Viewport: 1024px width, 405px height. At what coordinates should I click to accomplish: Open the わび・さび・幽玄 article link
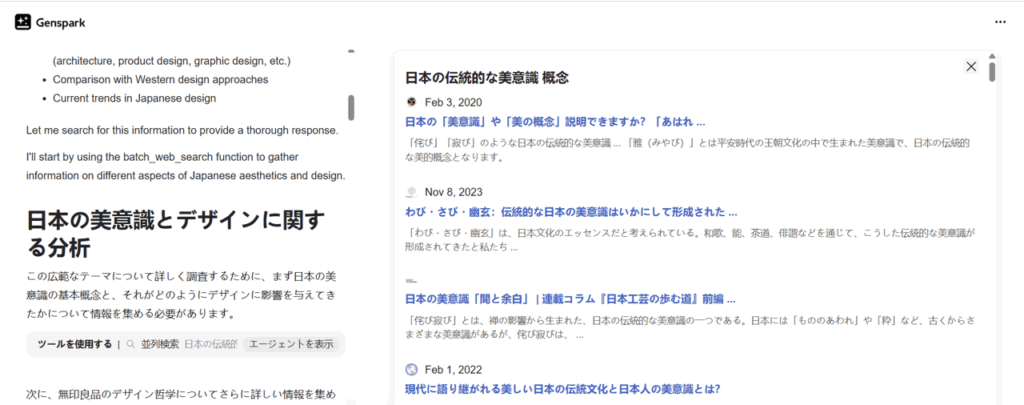point(571,212)
